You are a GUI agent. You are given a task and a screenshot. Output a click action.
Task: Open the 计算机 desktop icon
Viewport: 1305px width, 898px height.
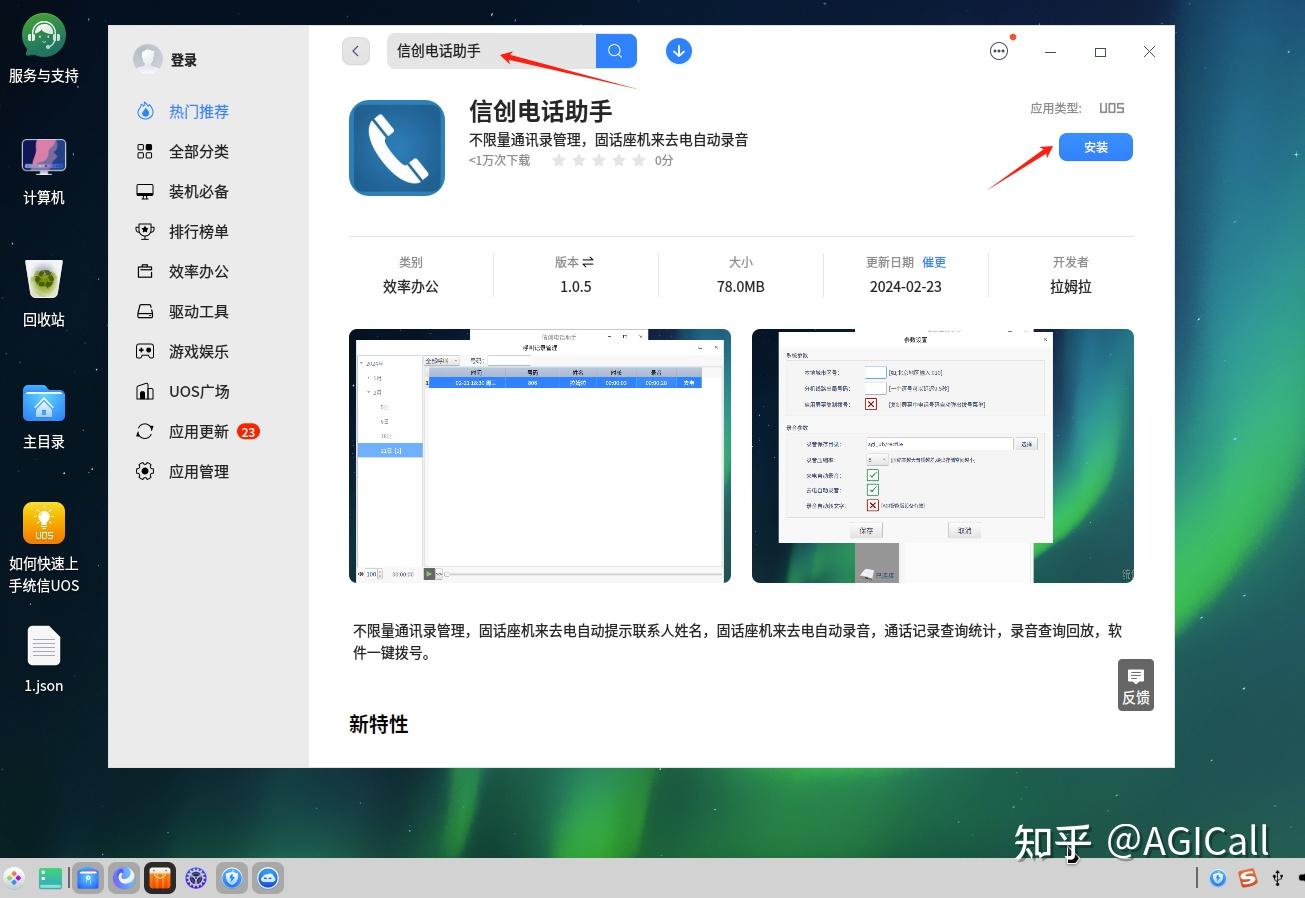(x=44, y=171)
